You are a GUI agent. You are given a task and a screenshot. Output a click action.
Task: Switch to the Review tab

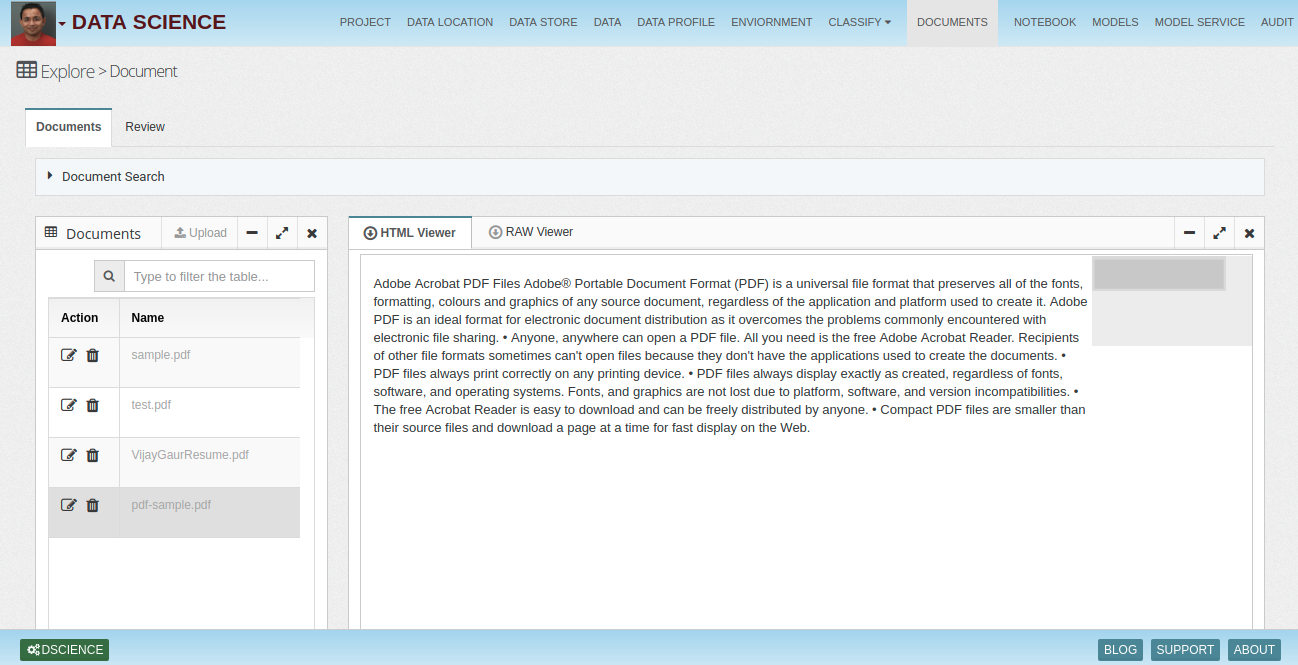pyautogui.click(x=145, y=127)
